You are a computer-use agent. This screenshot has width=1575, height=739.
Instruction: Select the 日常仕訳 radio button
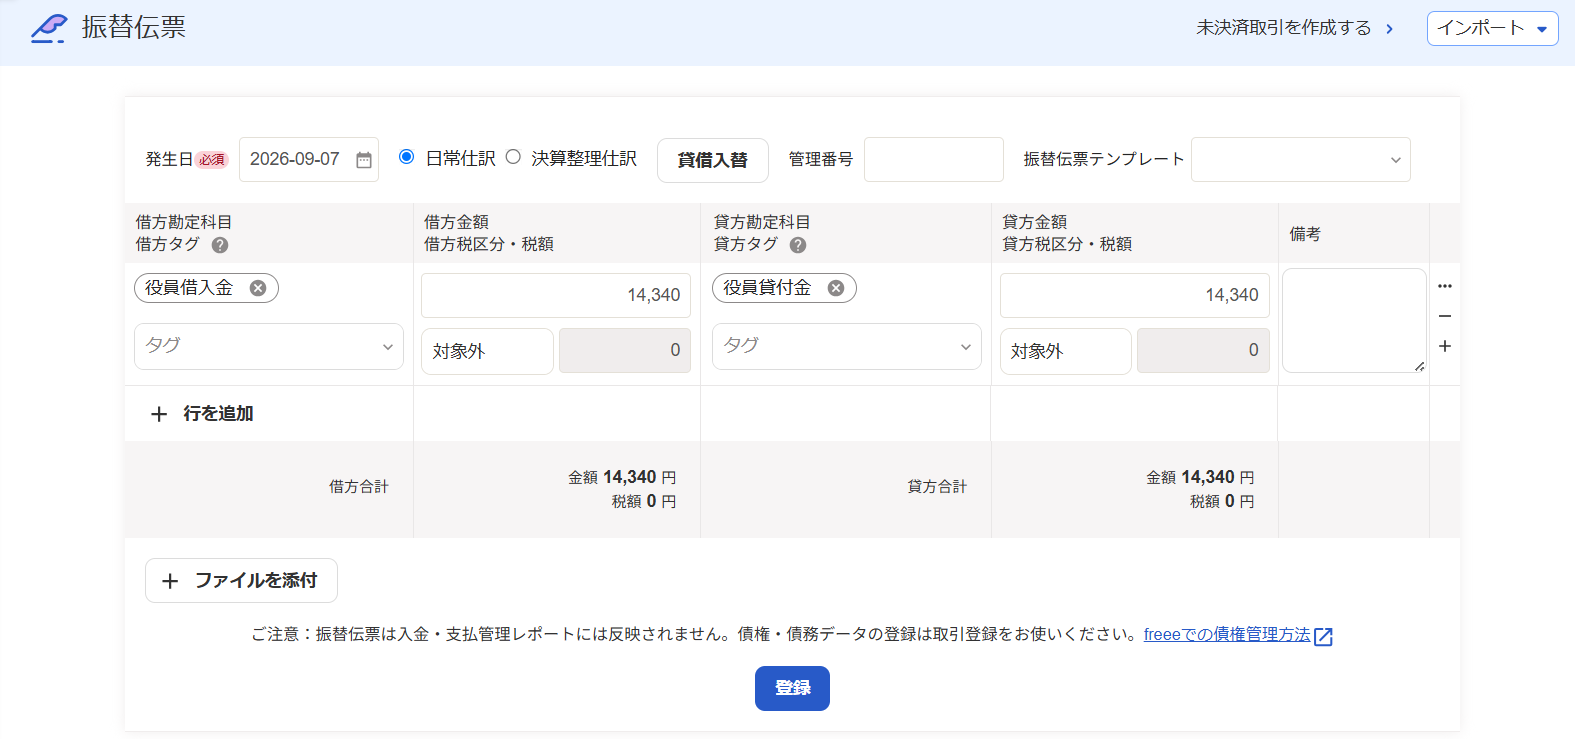point(406,157)
